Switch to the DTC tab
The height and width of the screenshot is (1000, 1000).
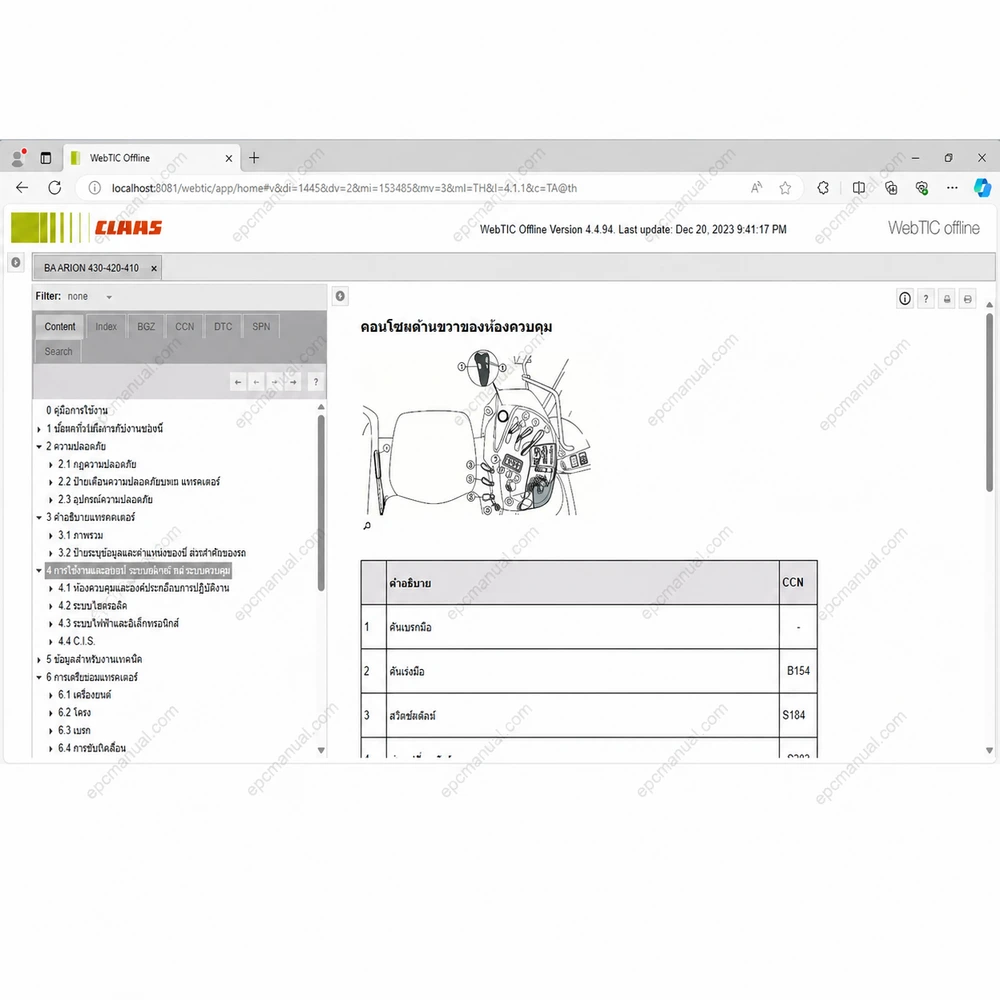223,327
